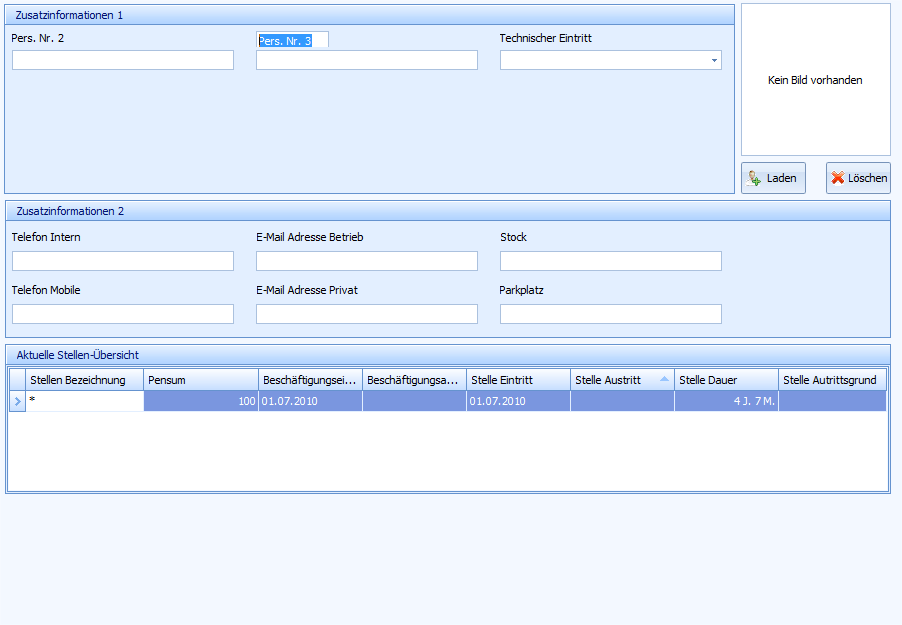Focus the Telefon Mobile text field

click(123, 314)
